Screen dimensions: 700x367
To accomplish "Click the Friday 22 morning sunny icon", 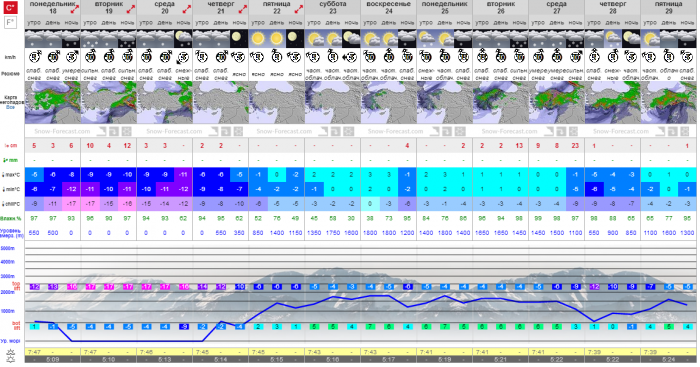I will click(x=258, y=39).
